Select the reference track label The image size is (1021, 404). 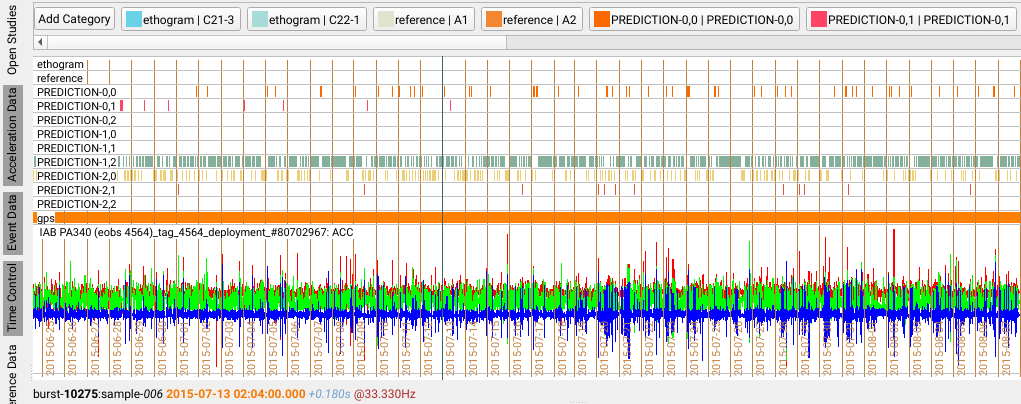pos(60,78)
